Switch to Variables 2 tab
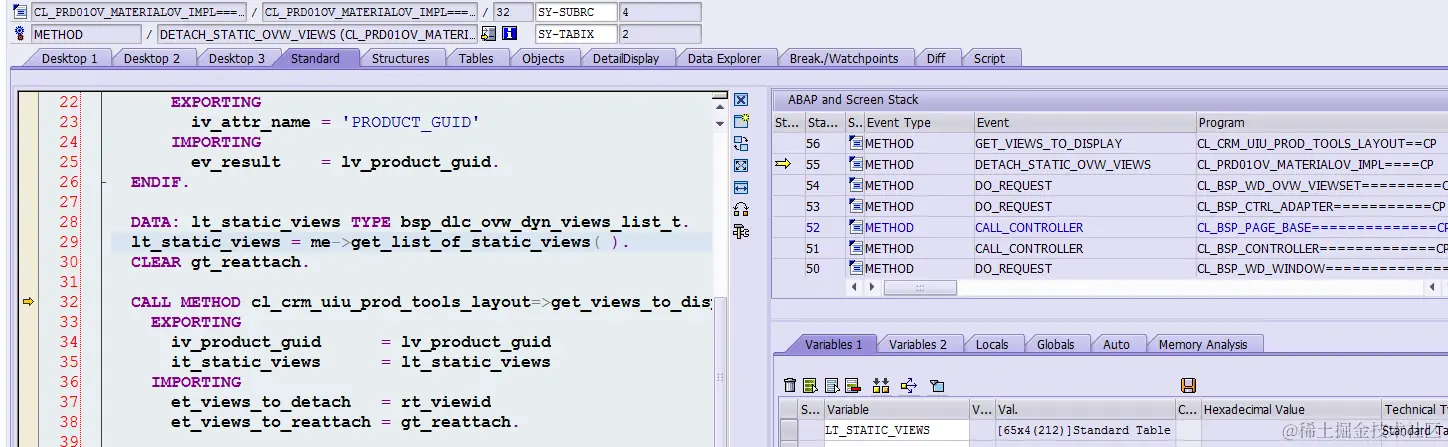 (918, 344)
